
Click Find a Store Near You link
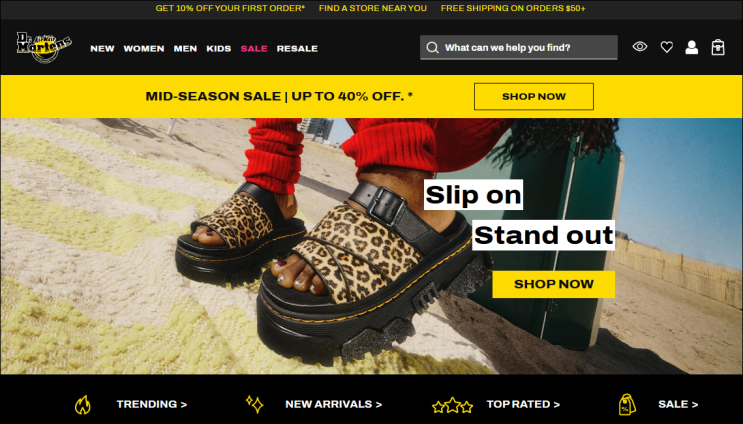[372, 8]
